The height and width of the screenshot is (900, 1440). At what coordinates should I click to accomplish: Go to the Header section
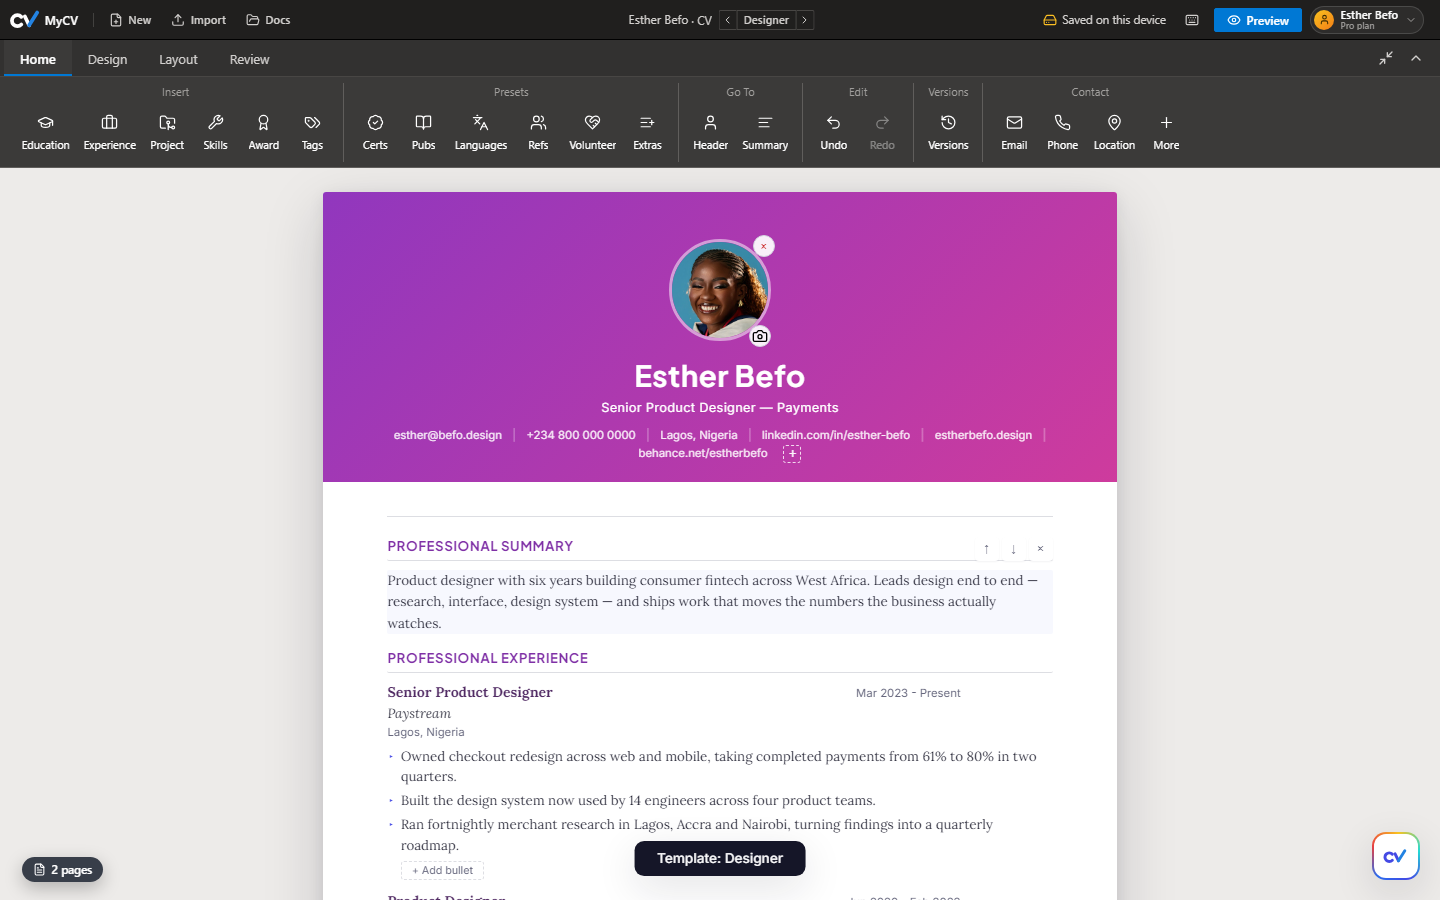pos(711,132)
